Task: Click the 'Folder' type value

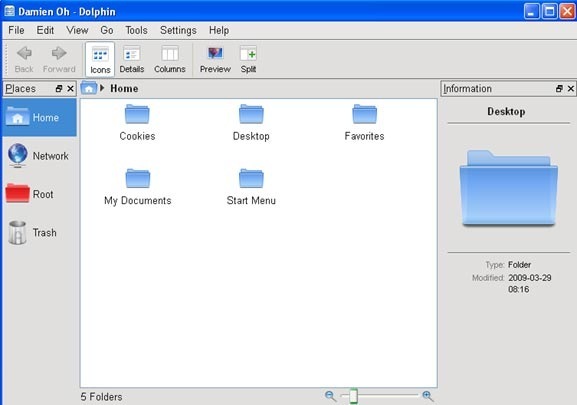Action: point(519,264)
